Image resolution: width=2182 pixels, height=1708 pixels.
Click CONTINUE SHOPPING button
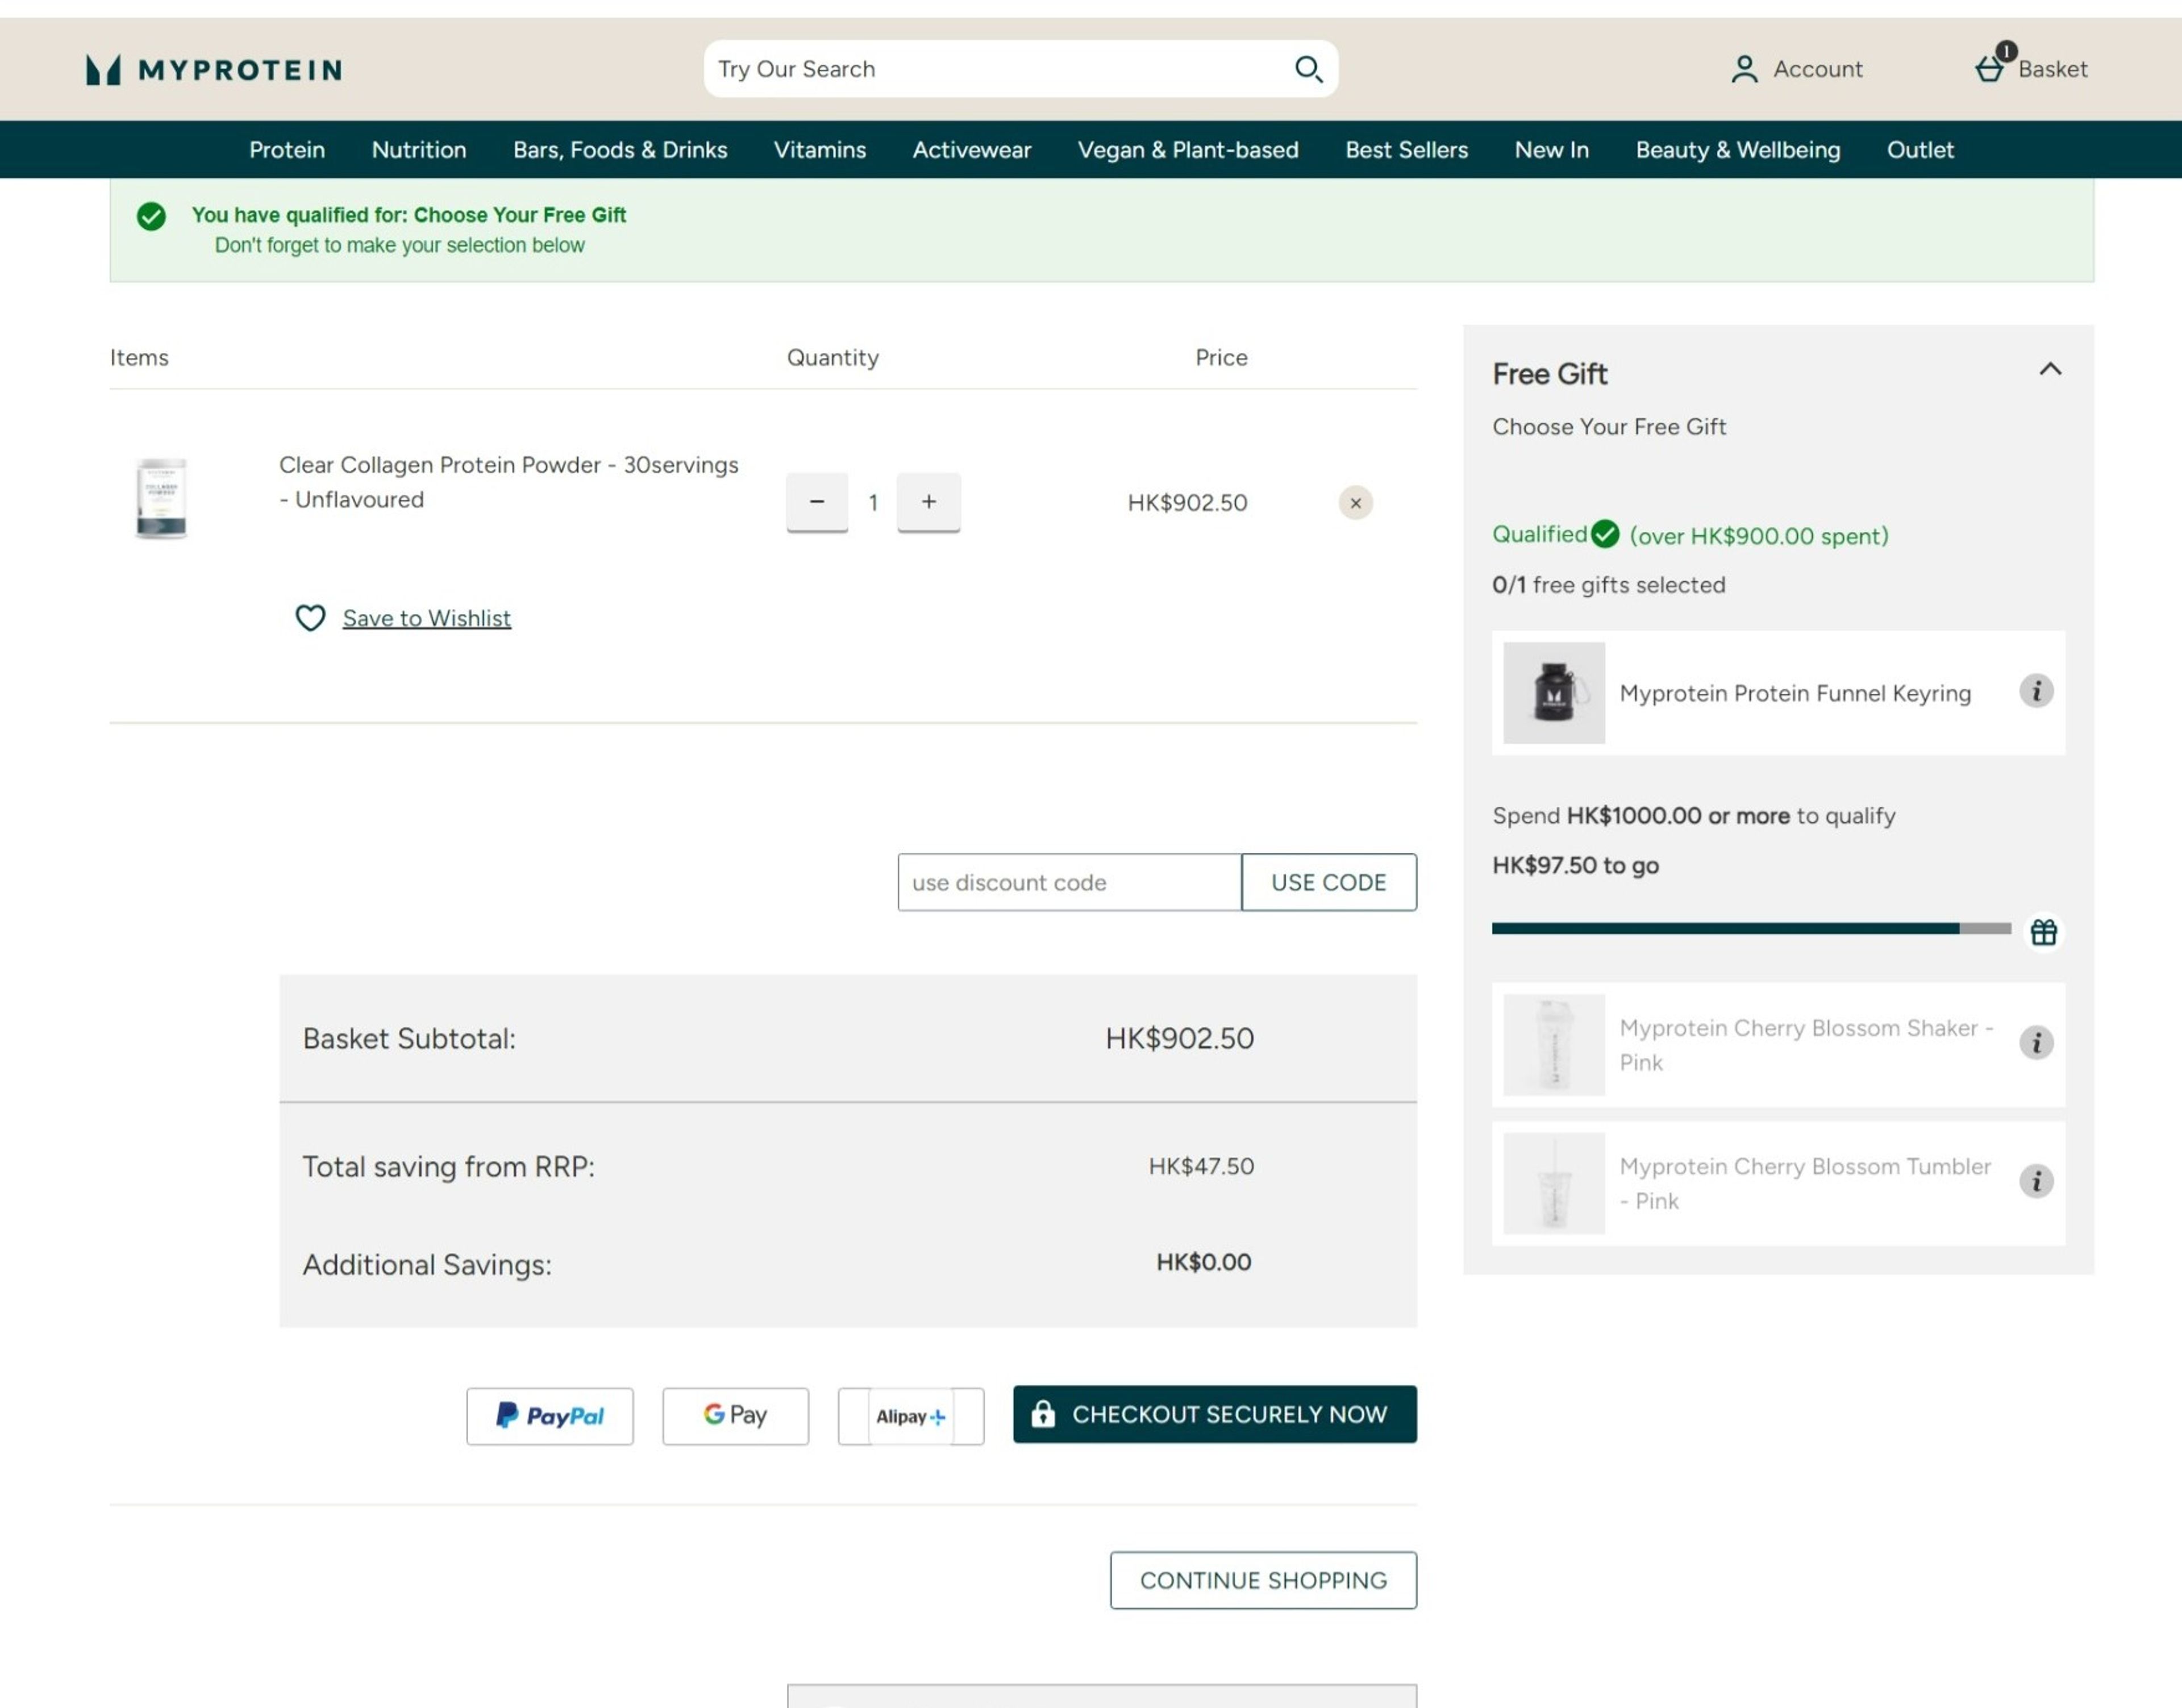(x=1263, y=1580)
